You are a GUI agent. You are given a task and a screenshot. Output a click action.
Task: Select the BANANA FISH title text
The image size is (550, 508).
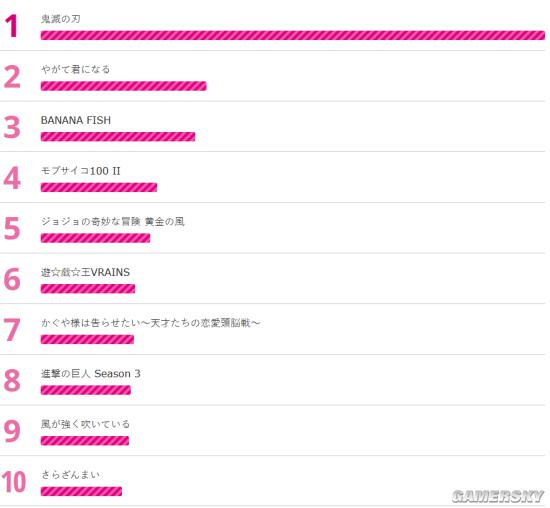[76, 120]
